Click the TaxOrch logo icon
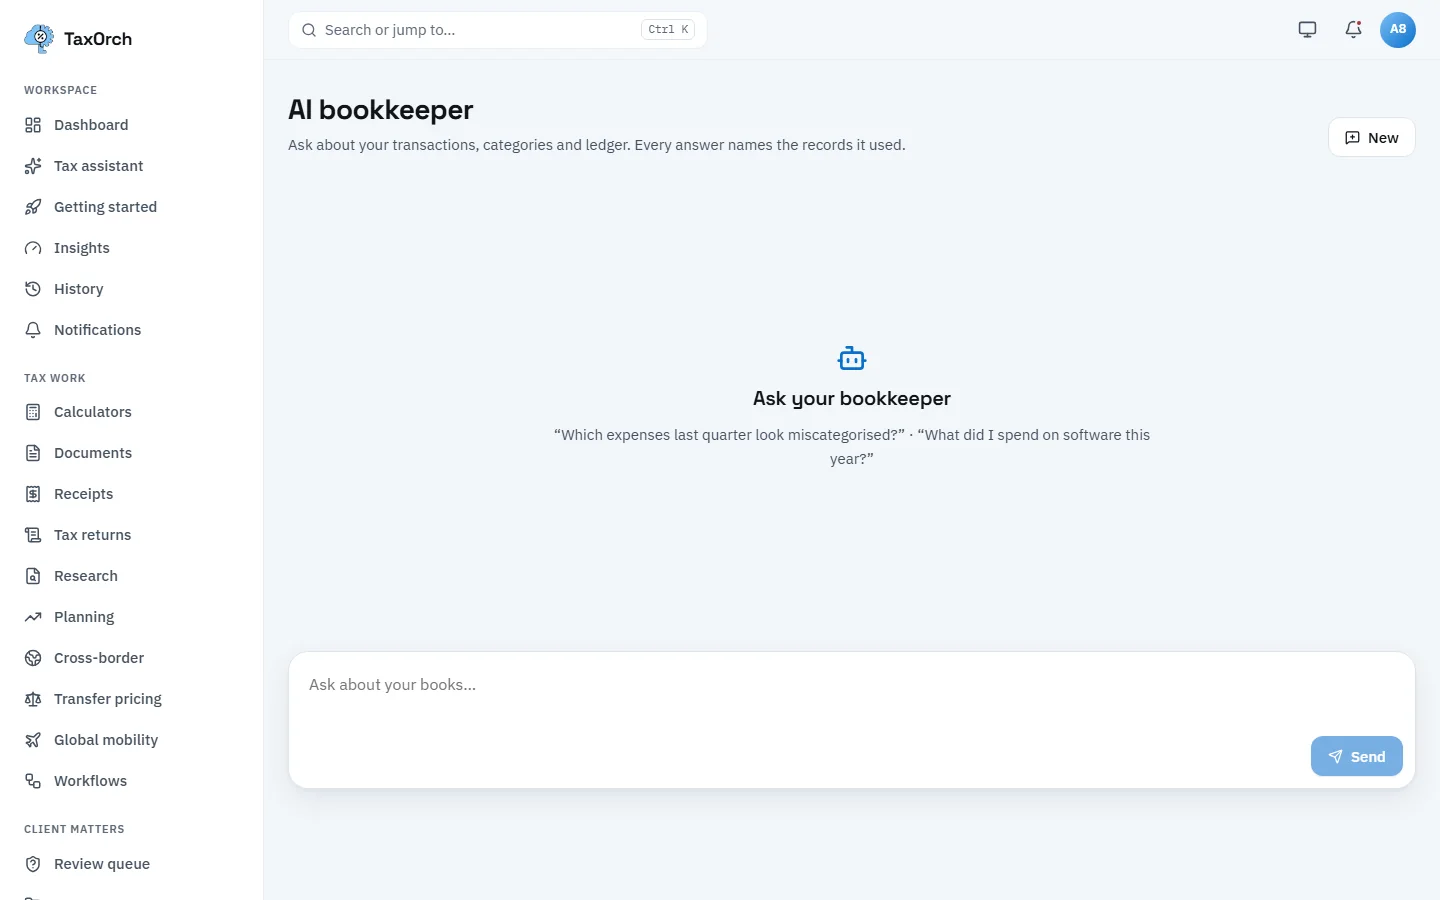1440x900 pixels. click(x=39, y=39)
